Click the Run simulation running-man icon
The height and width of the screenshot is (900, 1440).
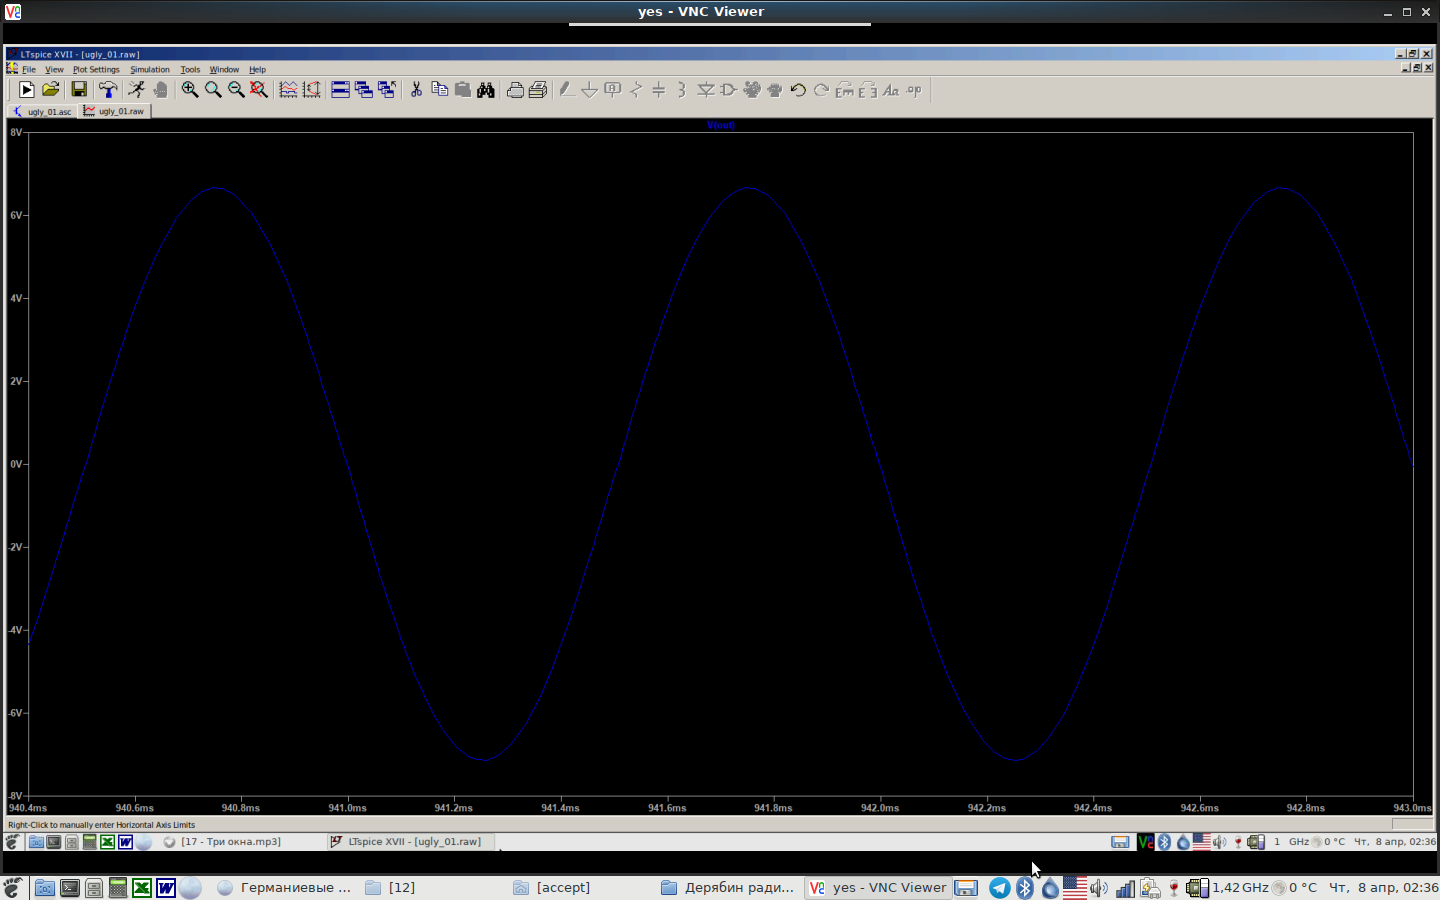[x=136, y=90]
